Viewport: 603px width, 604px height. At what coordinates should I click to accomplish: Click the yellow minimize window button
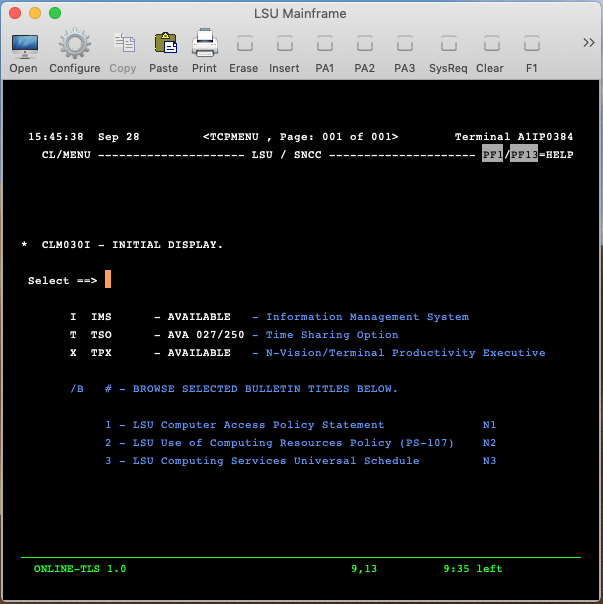(x=35, y=13)
